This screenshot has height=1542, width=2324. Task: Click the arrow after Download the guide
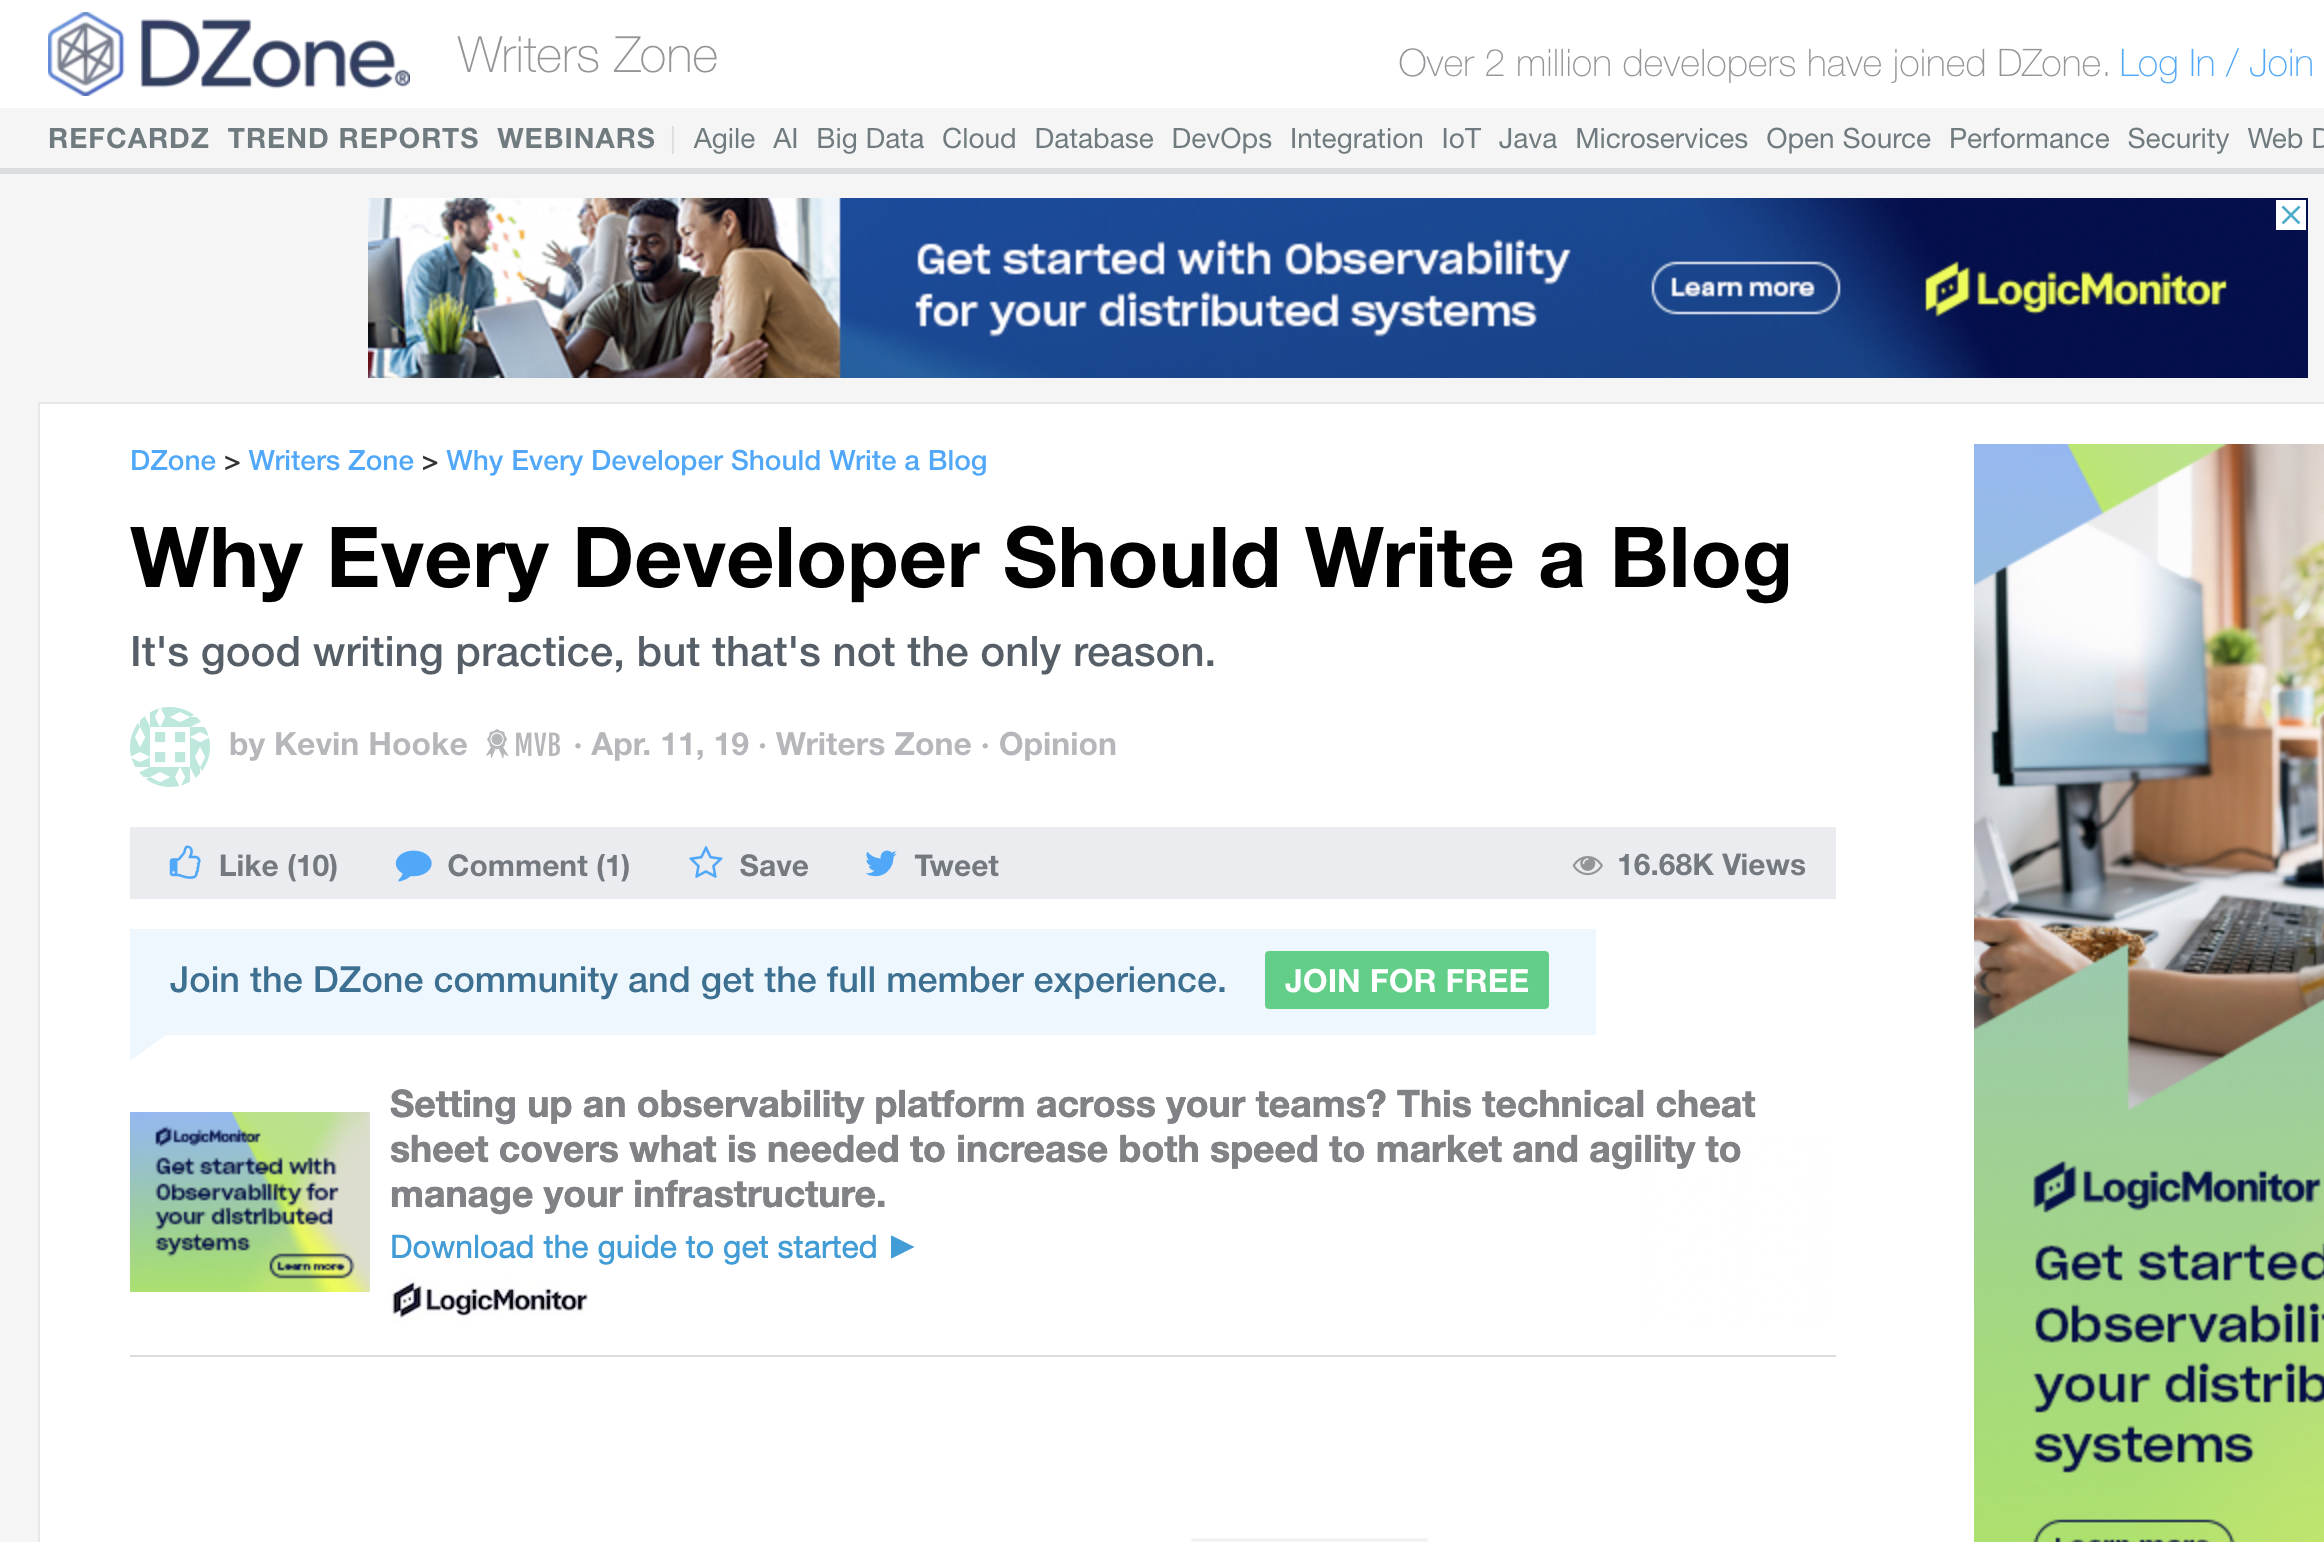(902, 1247)
